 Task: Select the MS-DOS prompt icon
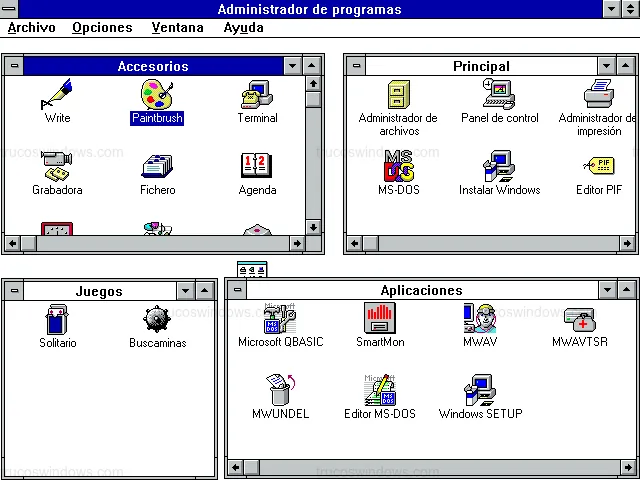(x=398, y=166)
